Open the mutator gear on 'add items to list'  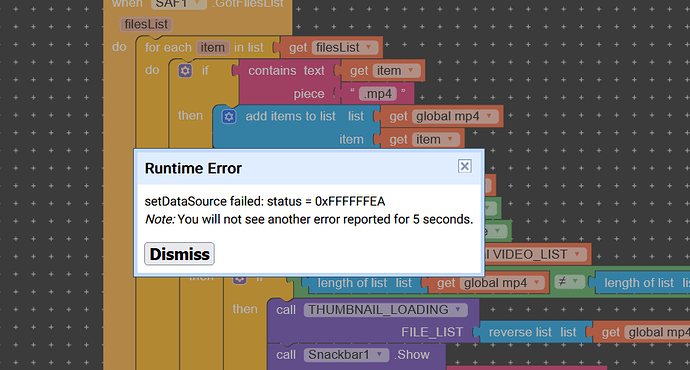[228, 117]
